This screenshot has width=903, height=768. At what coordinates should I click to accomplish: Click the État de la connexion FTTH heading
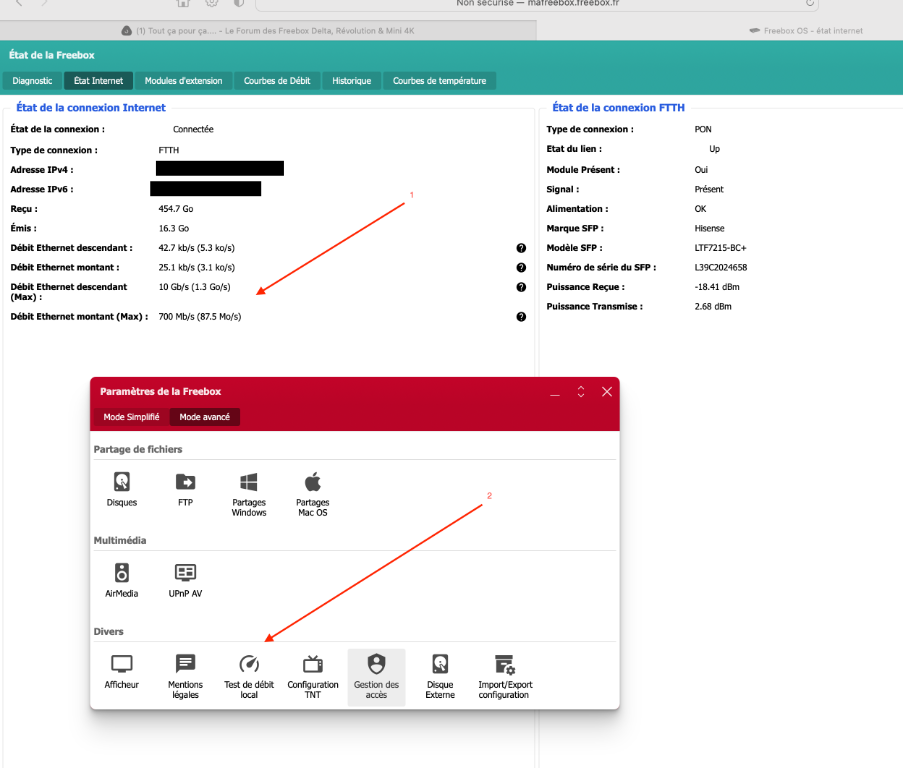(619, 108)
